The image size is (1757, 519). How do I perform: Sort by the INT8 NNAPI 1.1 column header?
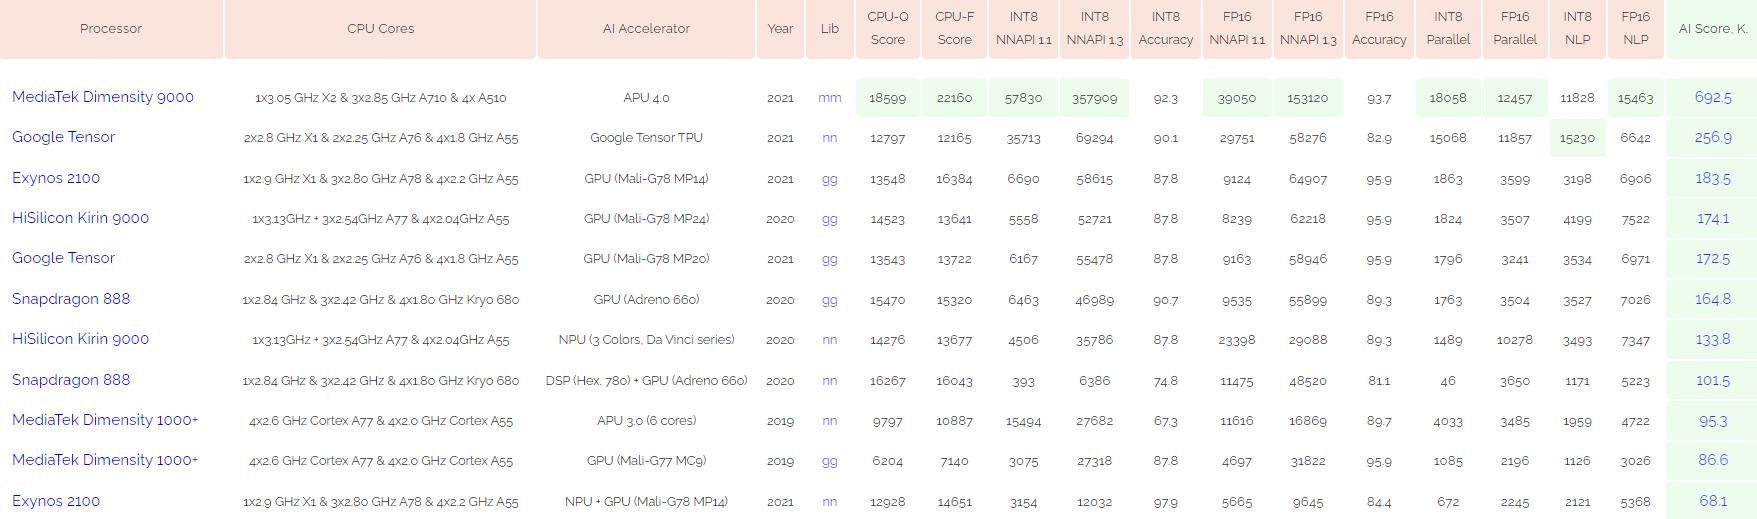(1024, 29)
